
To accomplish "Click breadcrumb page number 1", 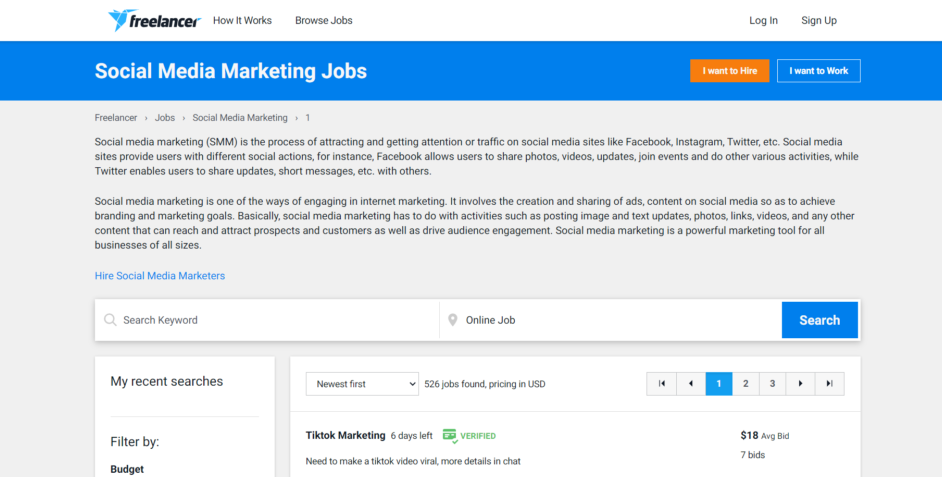I will pos(308,118).
